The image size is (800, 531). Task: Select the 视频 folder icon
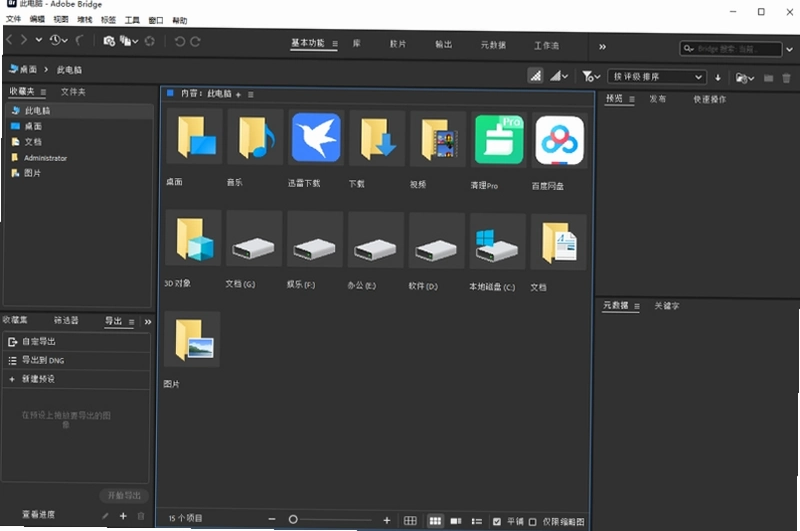coord(438,139)
